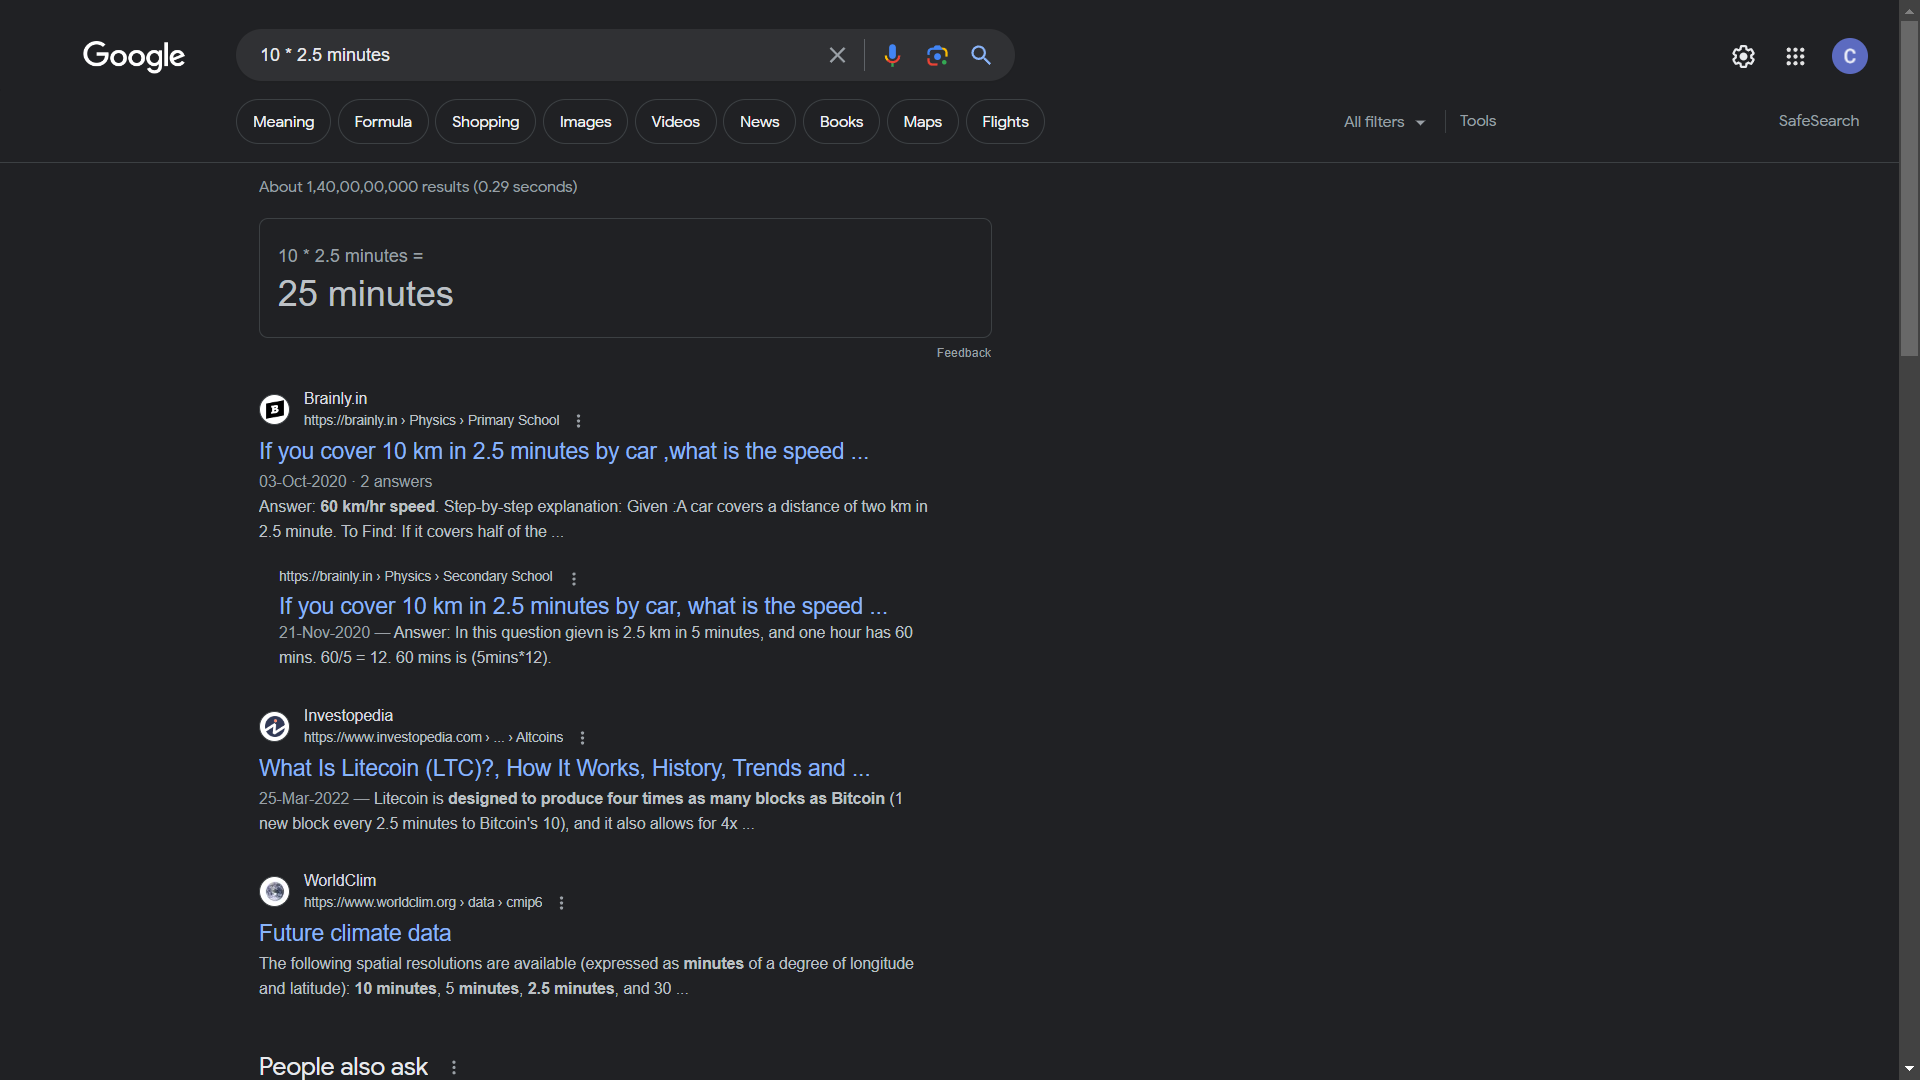The image size is (1920, 1080).
Task: Open the three-dot menu for the WorldClim result
Action: click(561, 903)
